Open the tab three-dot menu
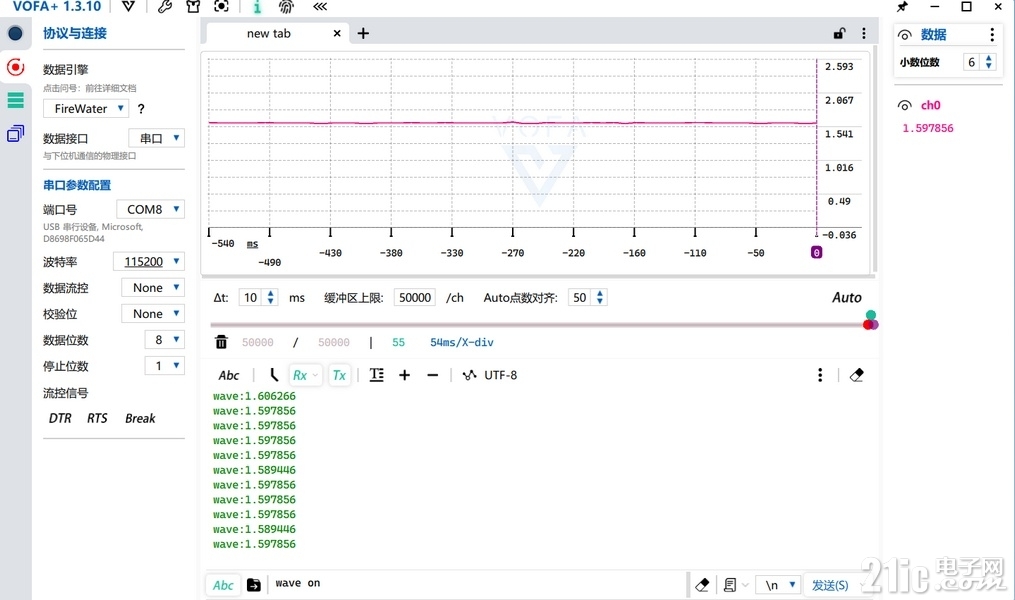Screen dimensions: 1015x600 [x=864, y=33]
